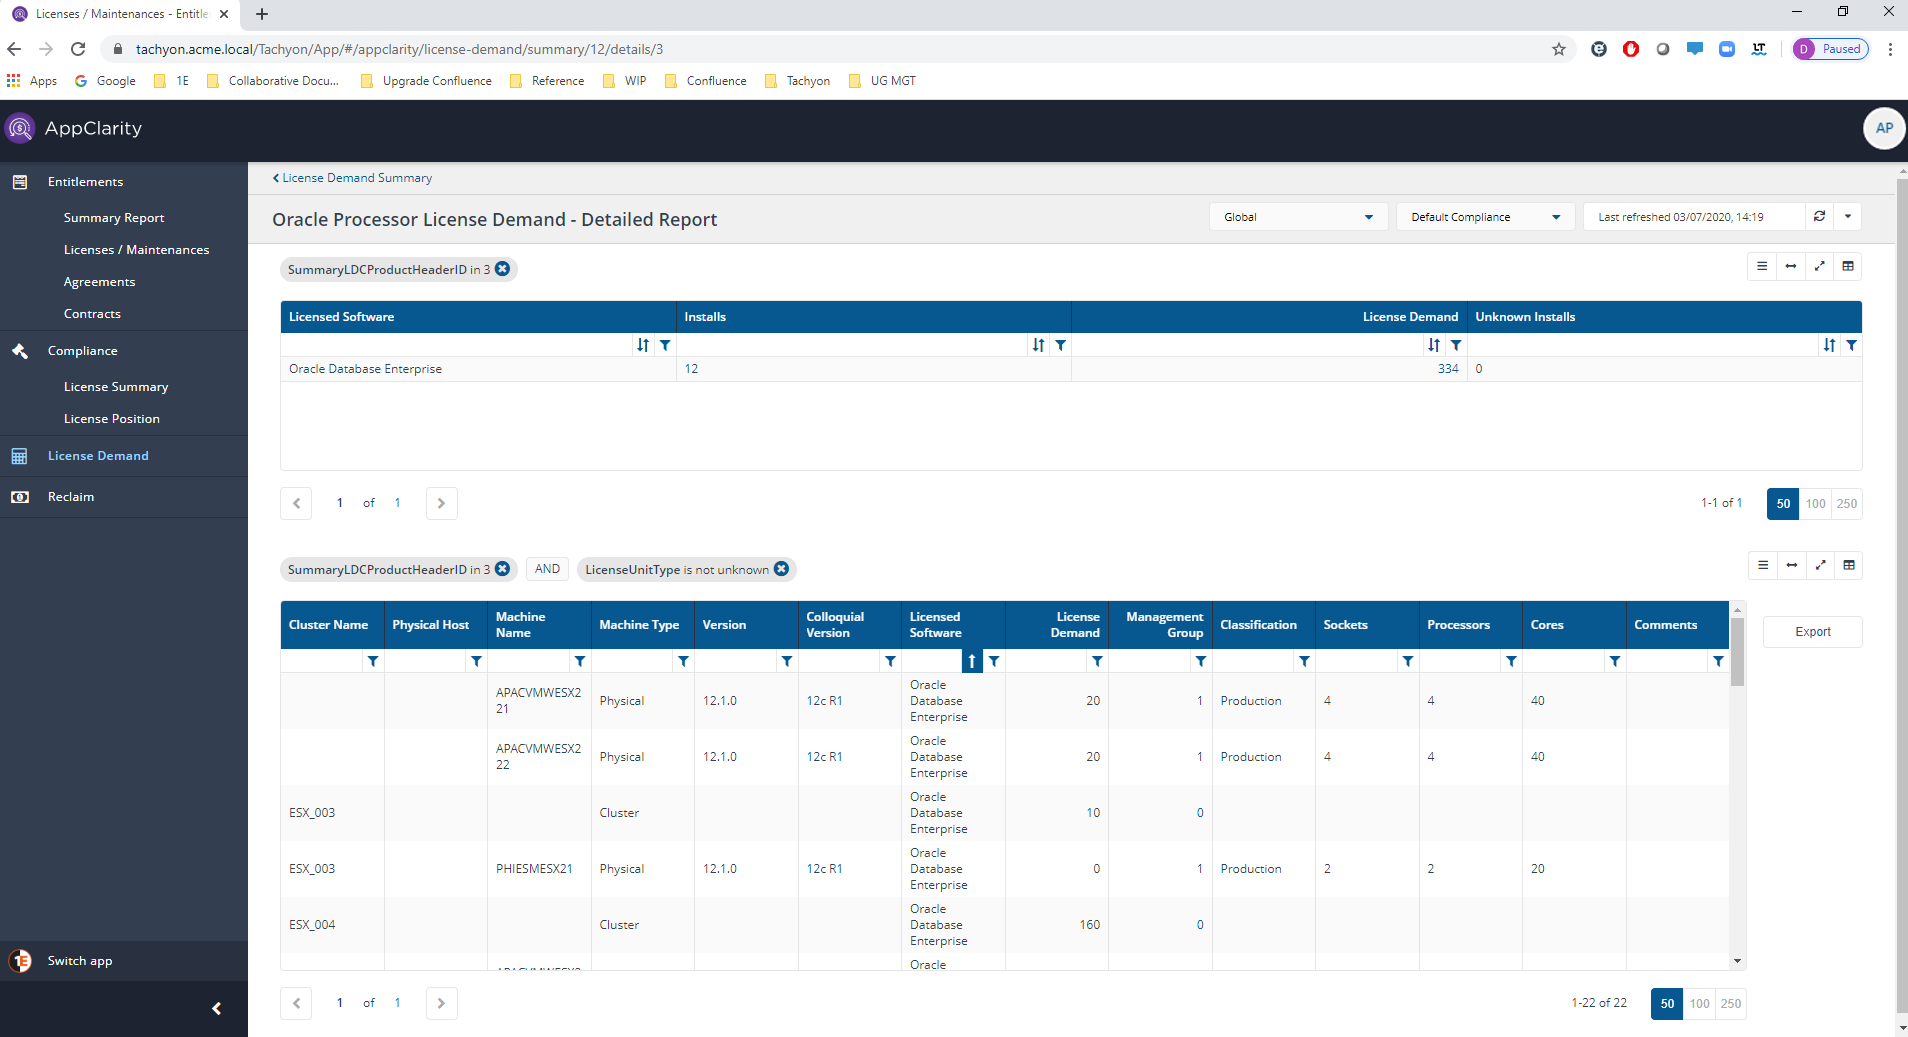The width and height of the screenshot is (1908, 1037).
Task: Open filter for Classification column
Action: coord(1305,661)
